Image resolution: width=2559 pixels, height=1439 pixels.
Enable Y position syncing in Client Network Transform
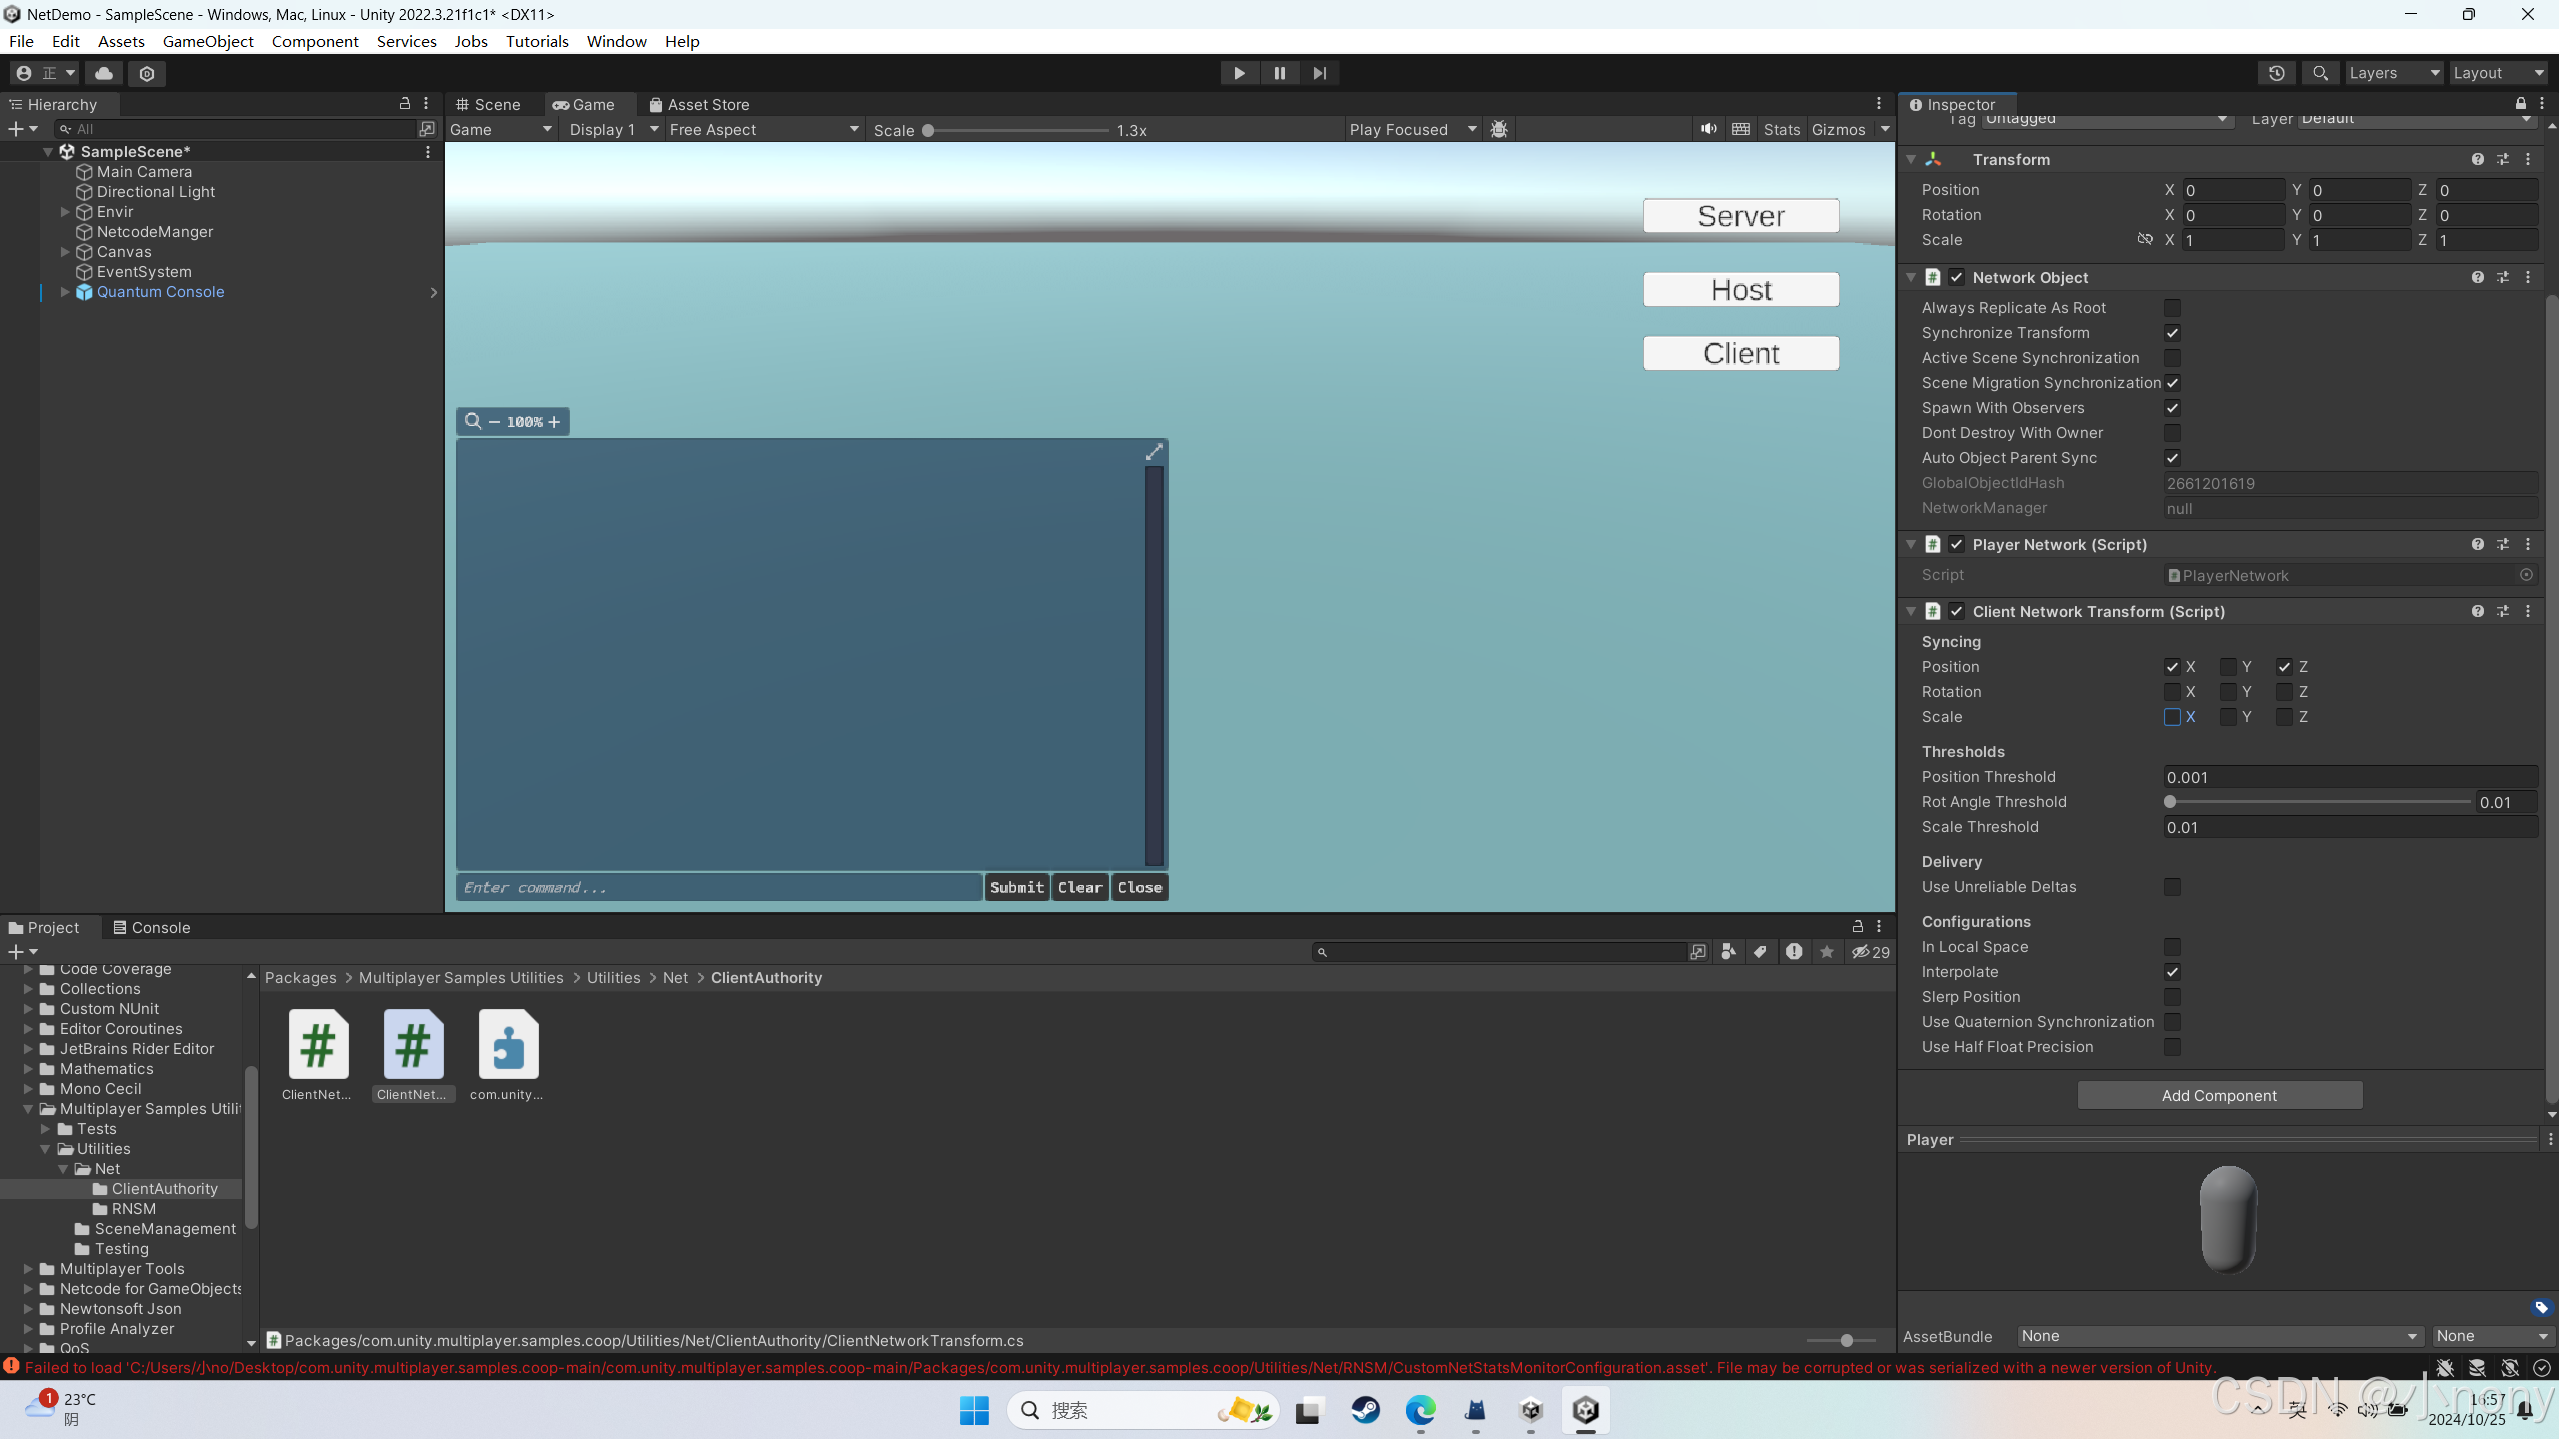pos(2228,667)
